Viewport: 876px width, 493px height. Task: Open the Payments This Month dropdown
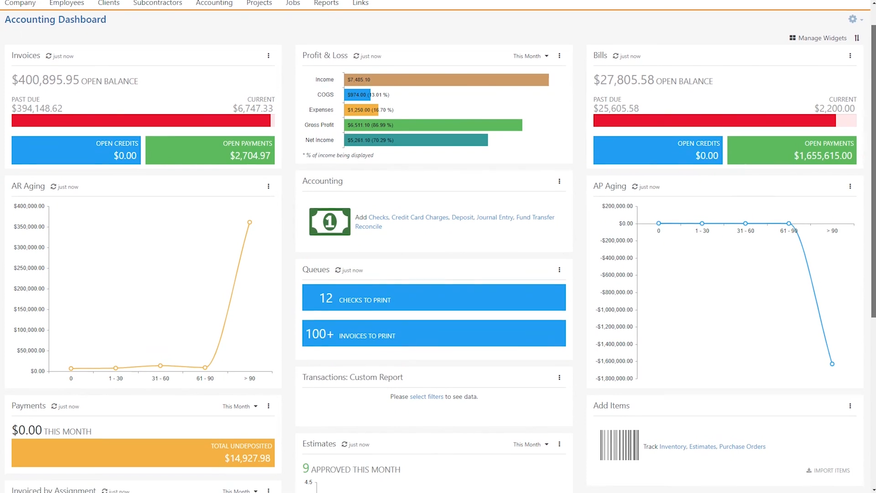[x=240, y=406]
